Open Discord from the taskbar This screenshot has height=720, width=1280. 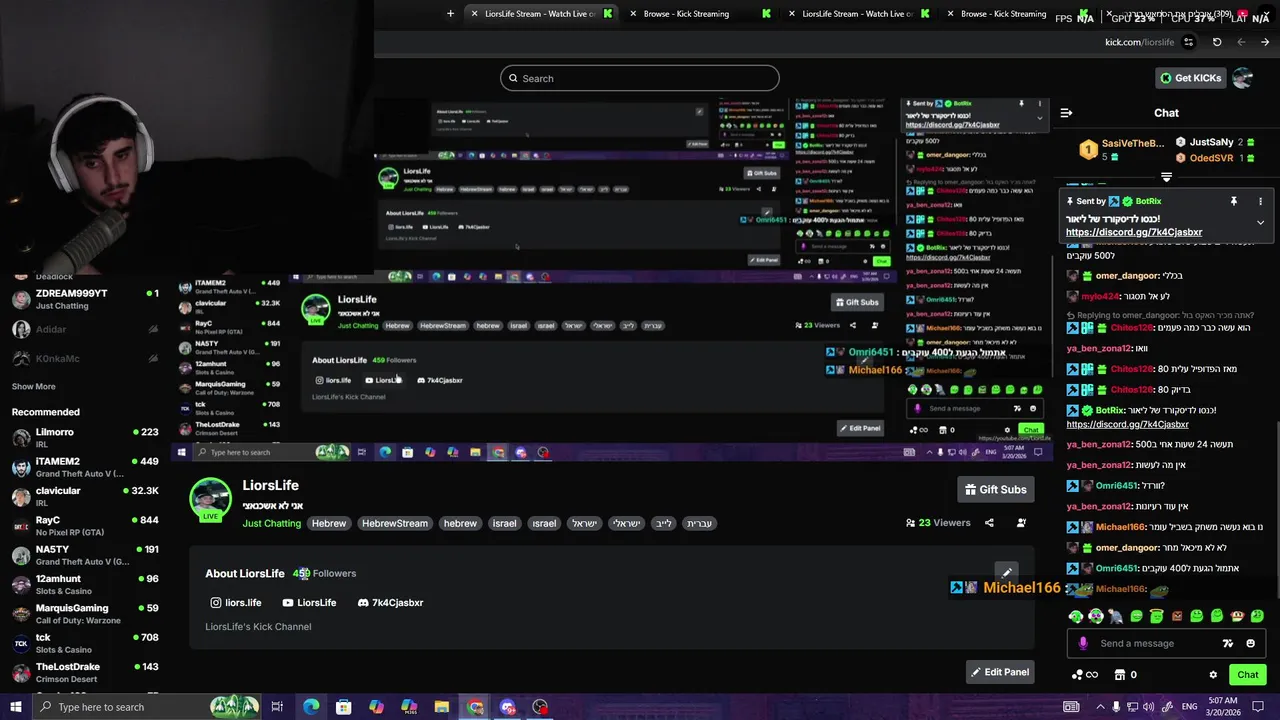[507, 707]
